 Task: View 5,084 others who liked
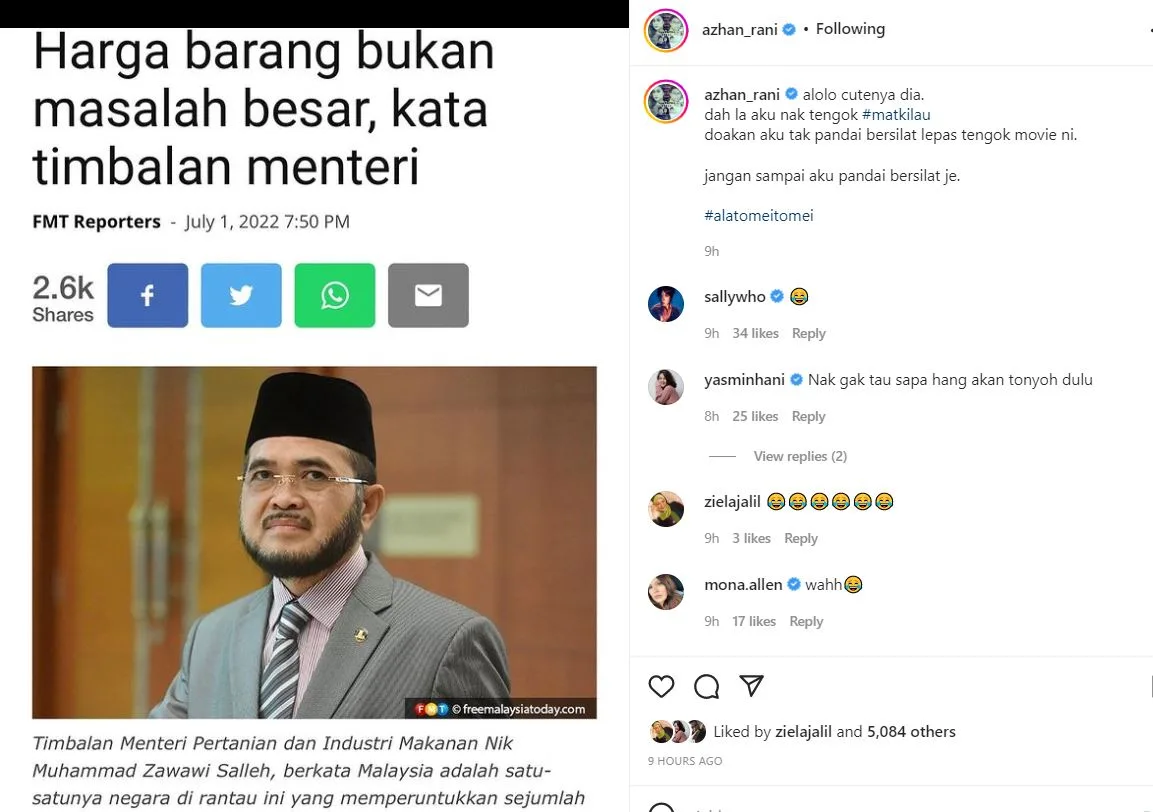click(x=911, y=732)
